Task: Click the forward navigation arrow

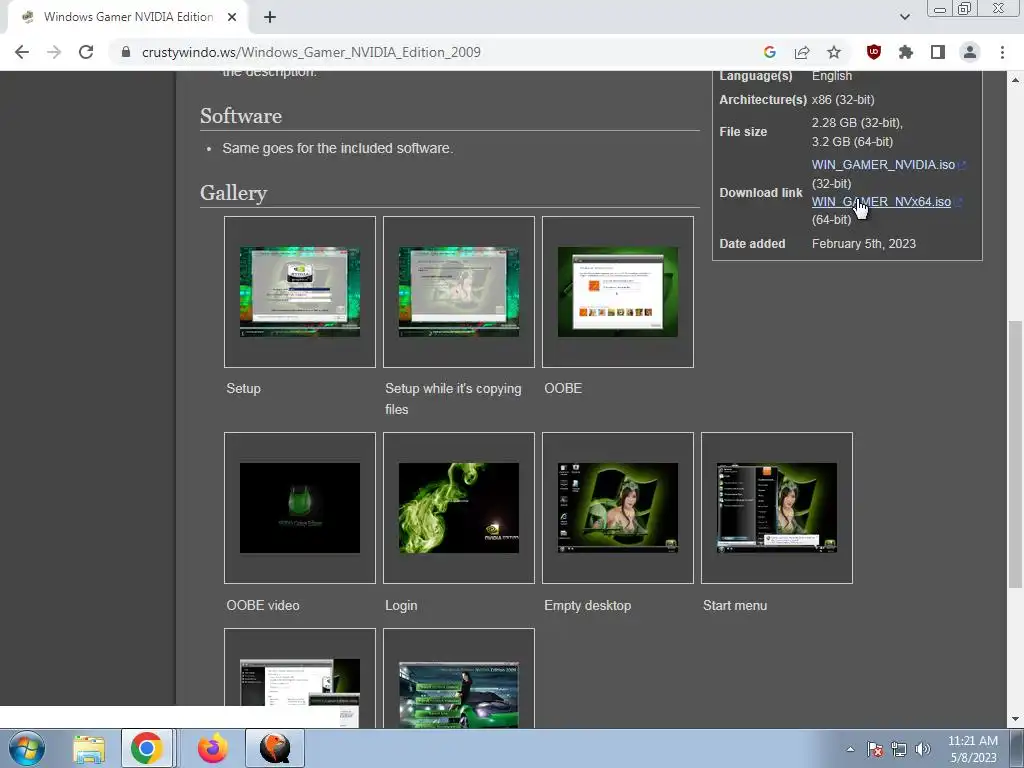Action: coord(54,52)
